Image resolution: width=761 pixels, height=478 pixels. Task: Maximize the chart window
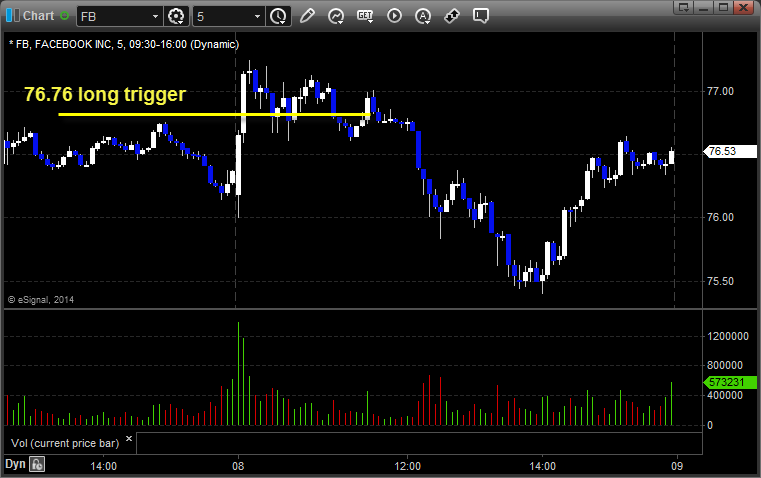pos(723,7)
